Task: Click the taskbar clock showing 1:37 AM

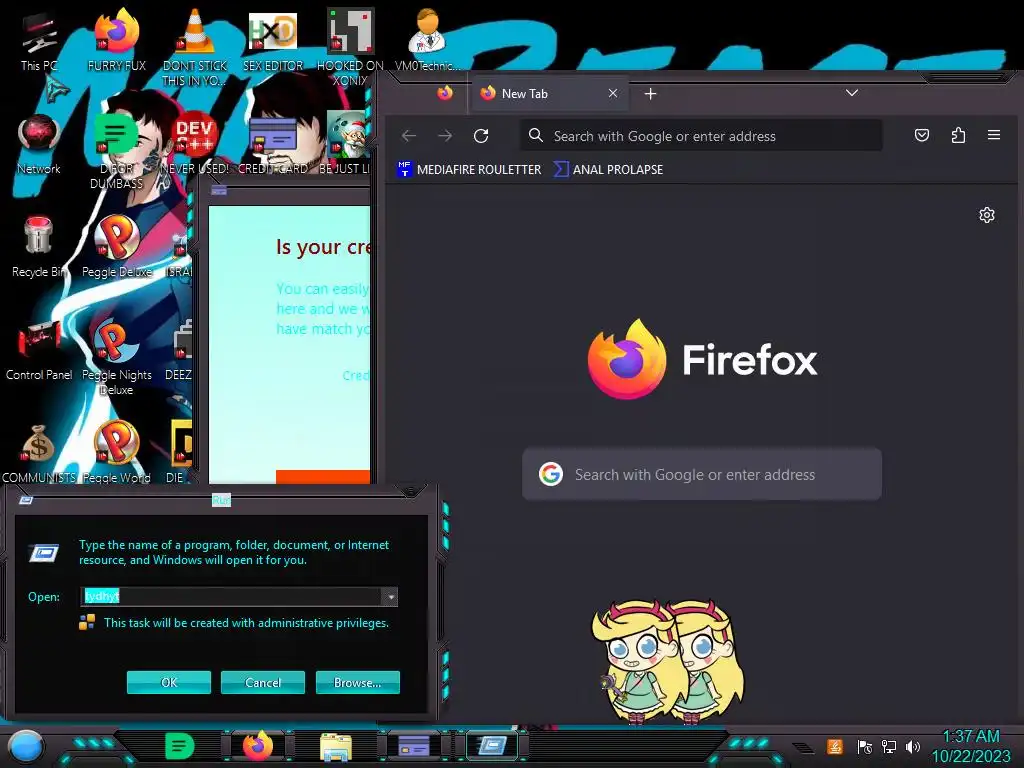Action: pyautogui.click(x=971, y=746)
